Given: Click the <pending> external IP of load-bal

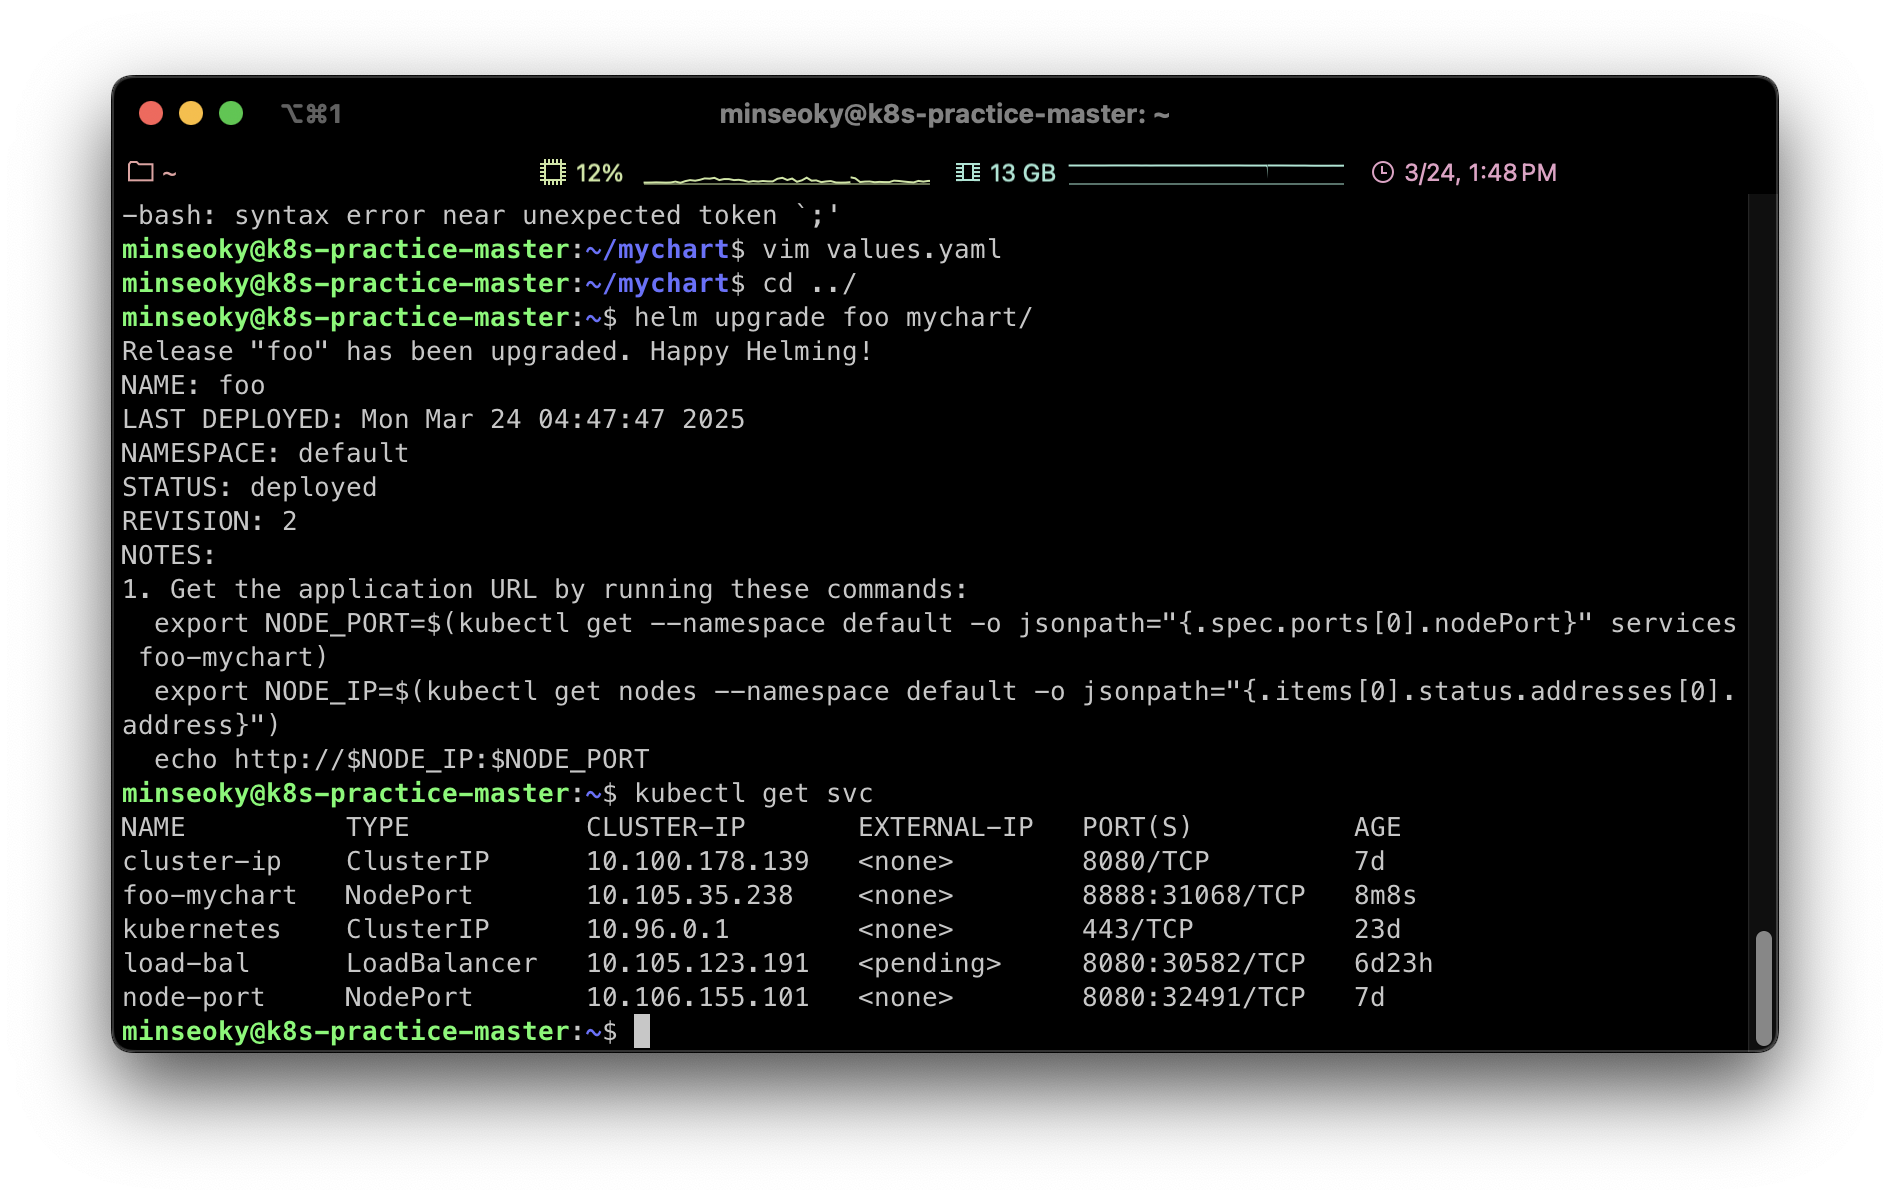Looking at the screenshot, I should coord(929,963).
